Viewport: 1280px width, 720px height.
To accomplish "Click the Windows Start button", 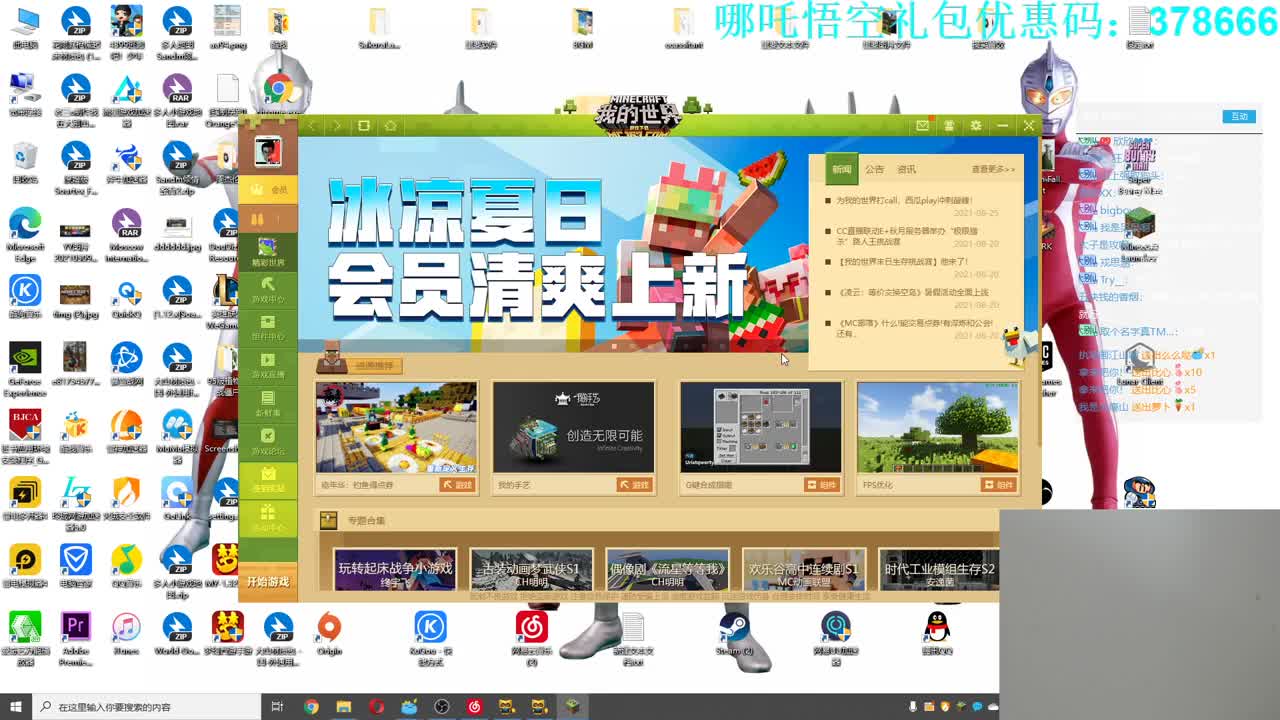I will coord(16,706).
